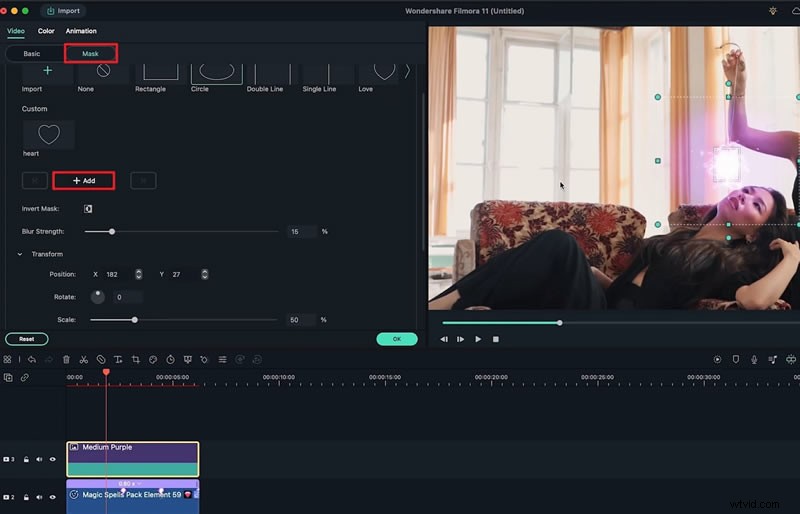Hide track 2 with eye icon
This screenshot has height=514, width=800.
pyautogui.click(x=53, y=497)
